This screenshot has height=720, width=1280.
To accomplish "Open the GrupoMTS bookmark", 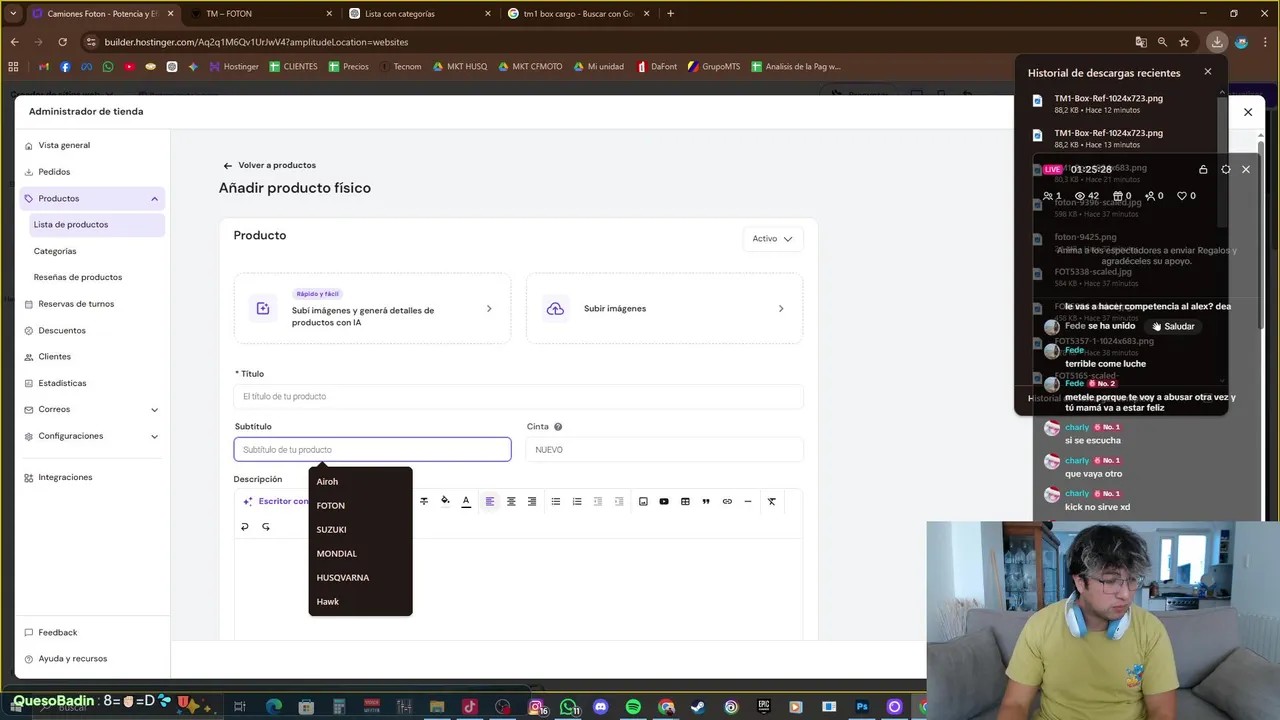I will click(x=712, y=67).
